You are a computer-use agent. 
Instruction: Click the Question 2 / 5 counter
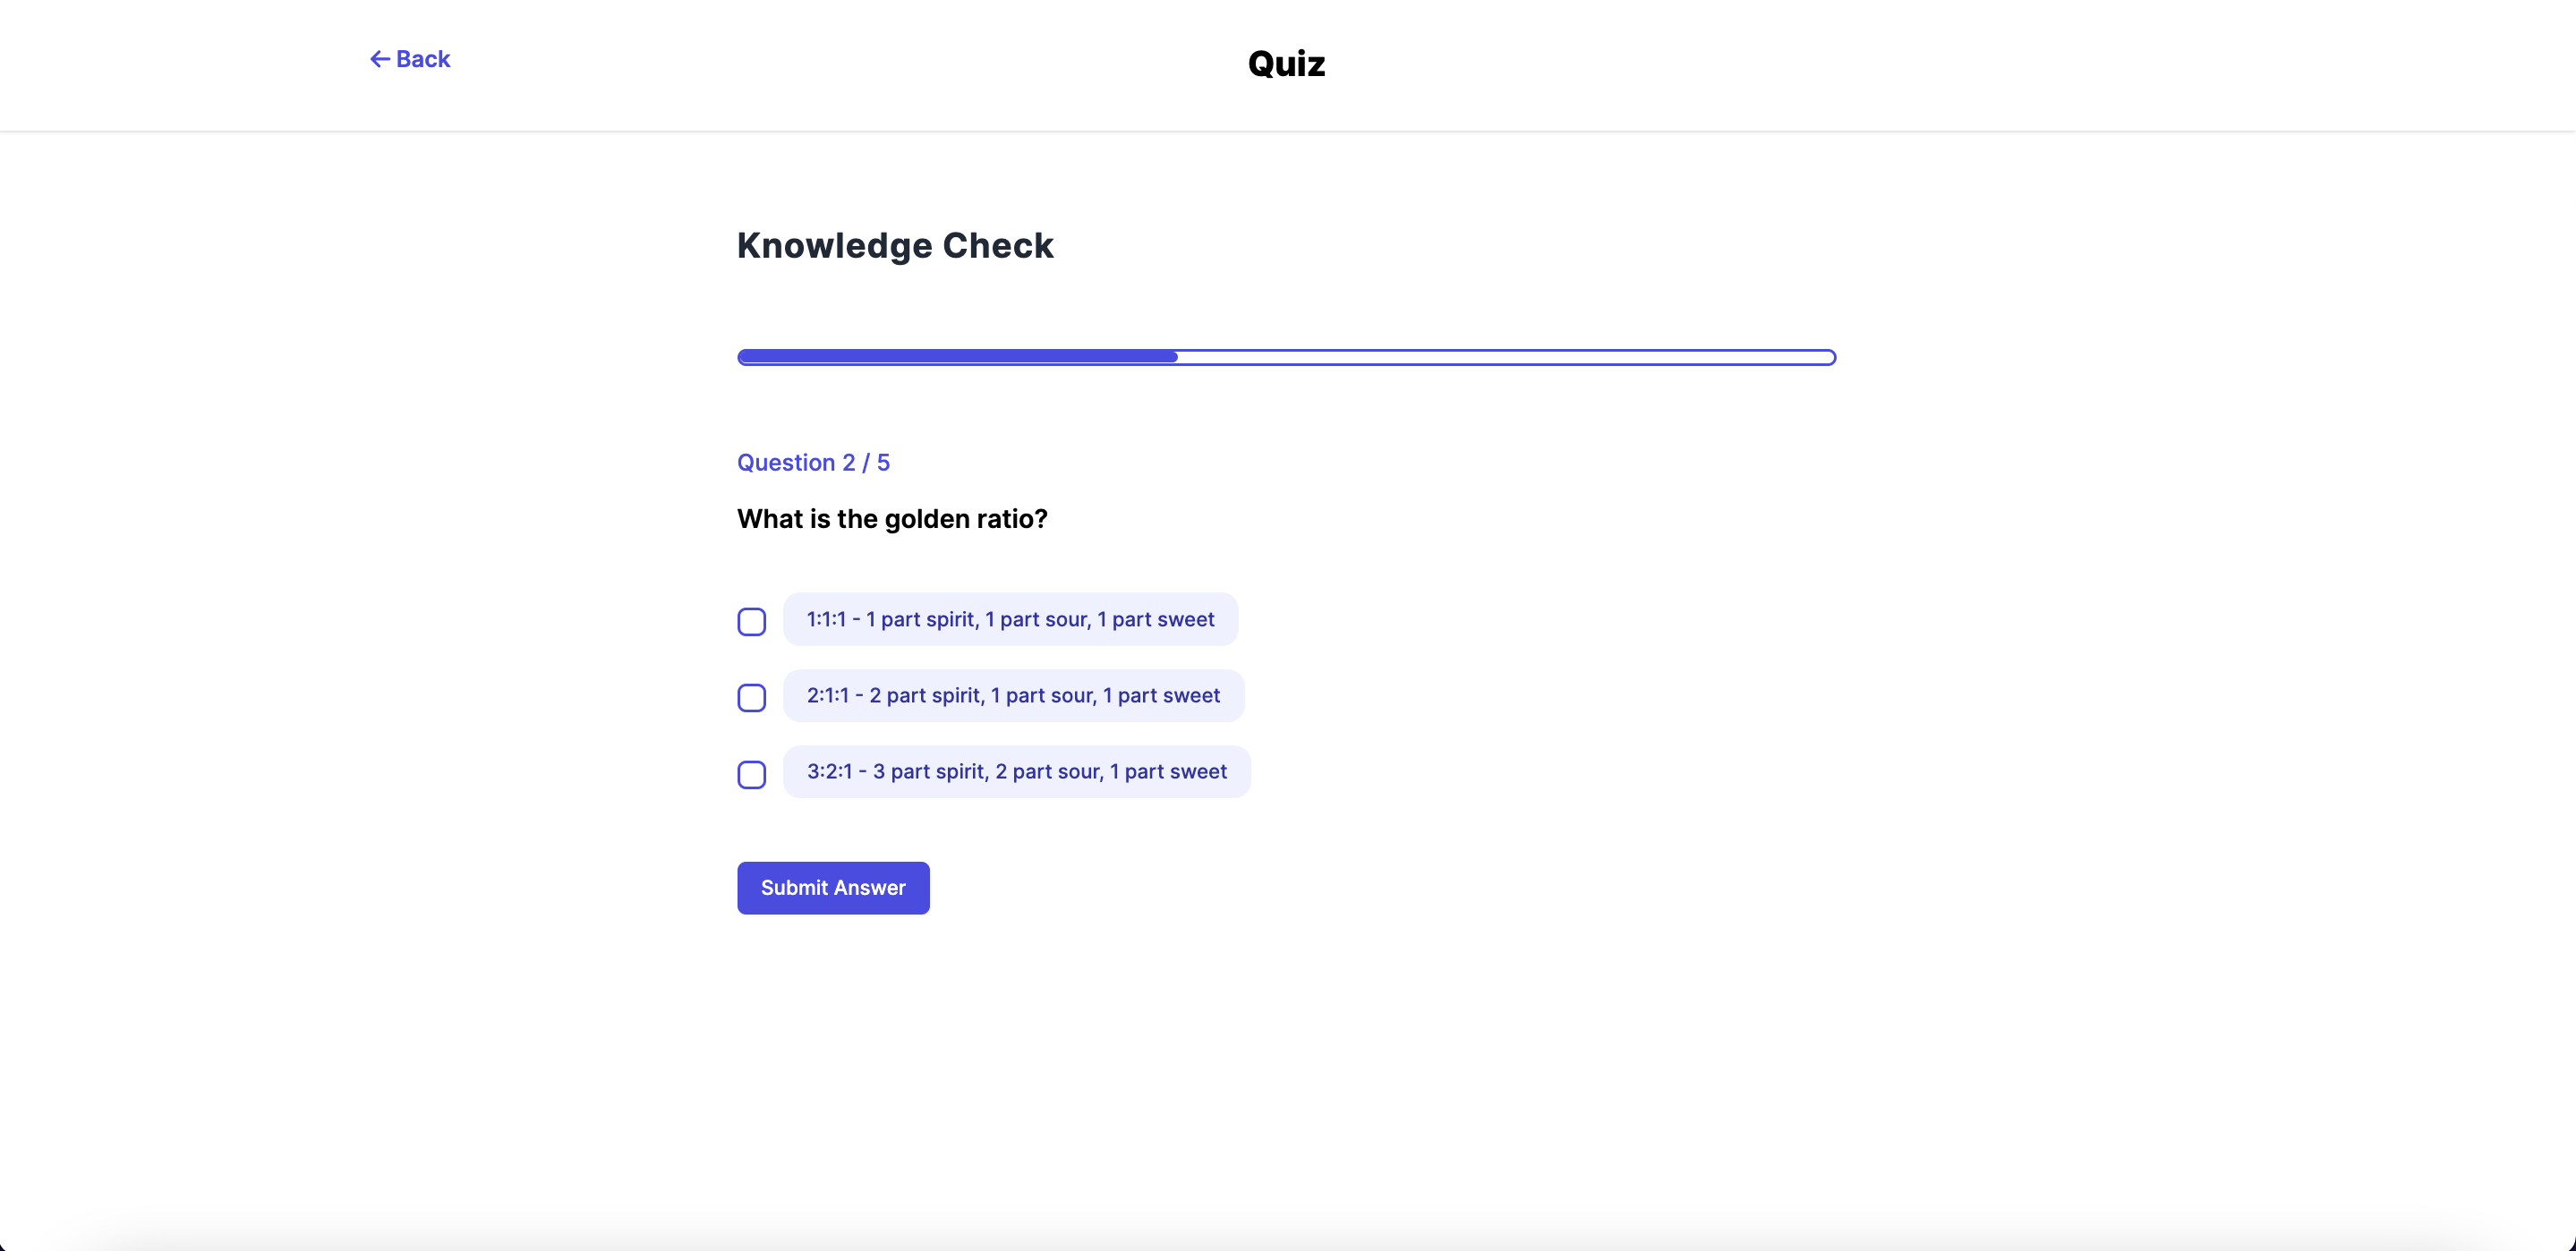point(813,463)
